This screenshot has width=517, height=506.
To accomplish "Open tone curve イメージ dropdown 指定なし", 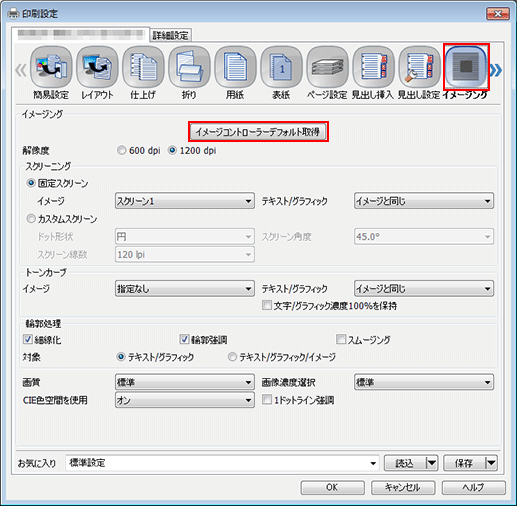I will point(185,289).
